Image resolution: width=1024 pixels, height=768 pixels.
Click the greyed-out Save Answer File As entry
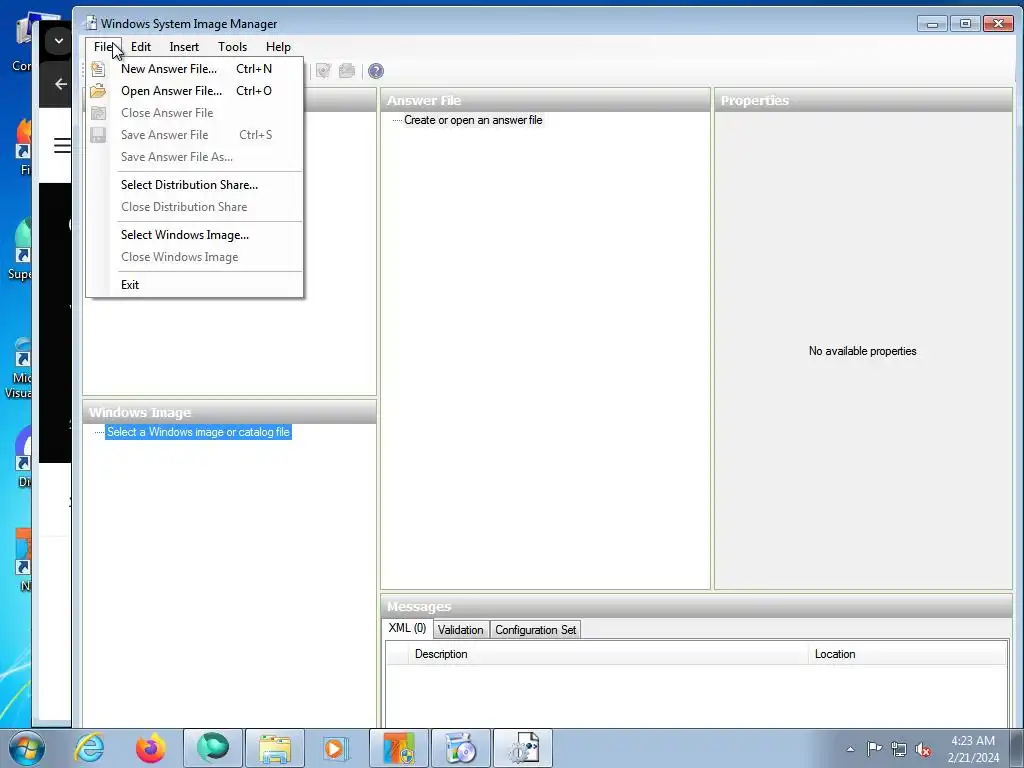coord(195,157)
